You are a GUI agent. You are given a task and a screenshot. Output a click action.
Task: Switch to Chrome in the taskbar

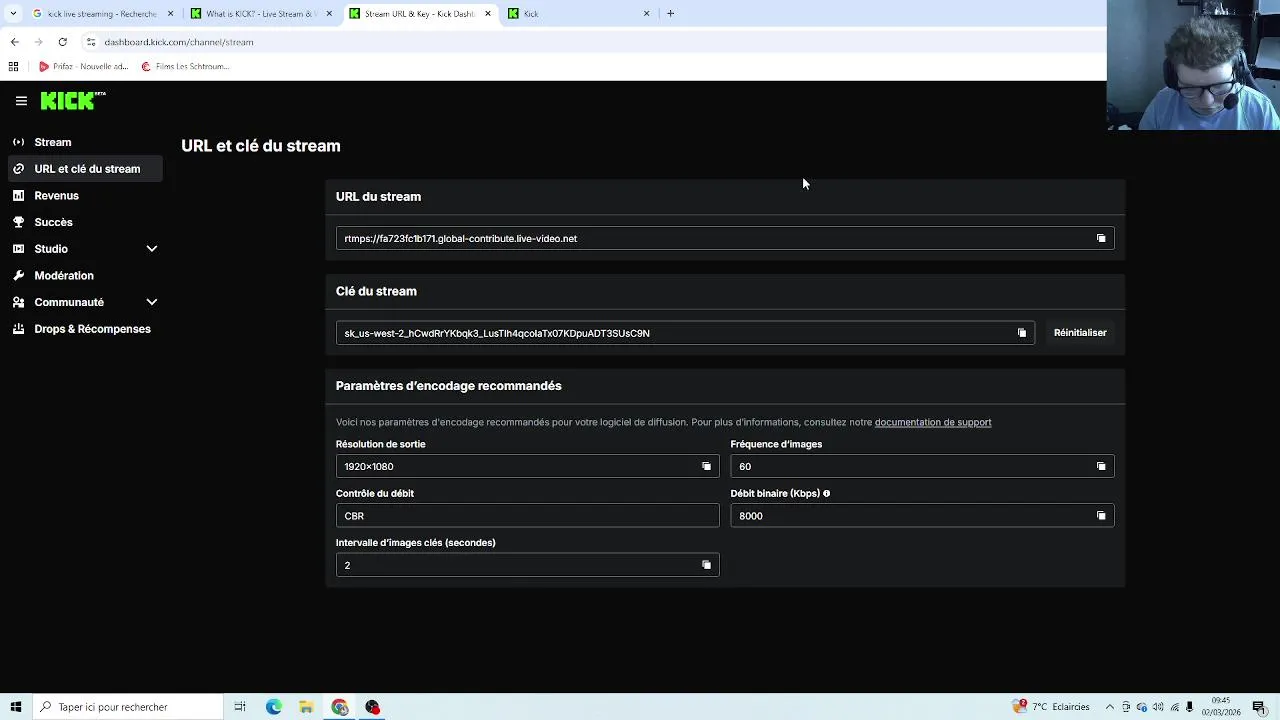[x=340, y=707]
